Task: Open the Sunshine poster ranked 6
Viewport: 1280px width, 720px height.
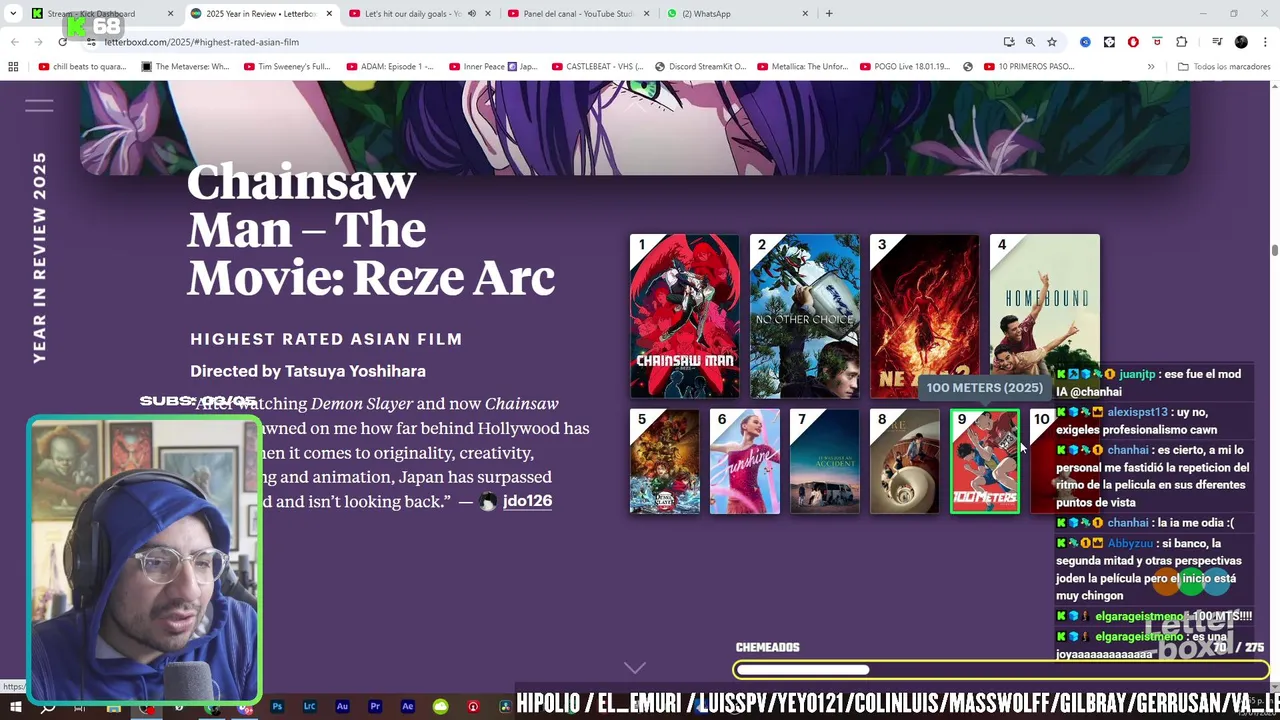Action: point(745,461)
